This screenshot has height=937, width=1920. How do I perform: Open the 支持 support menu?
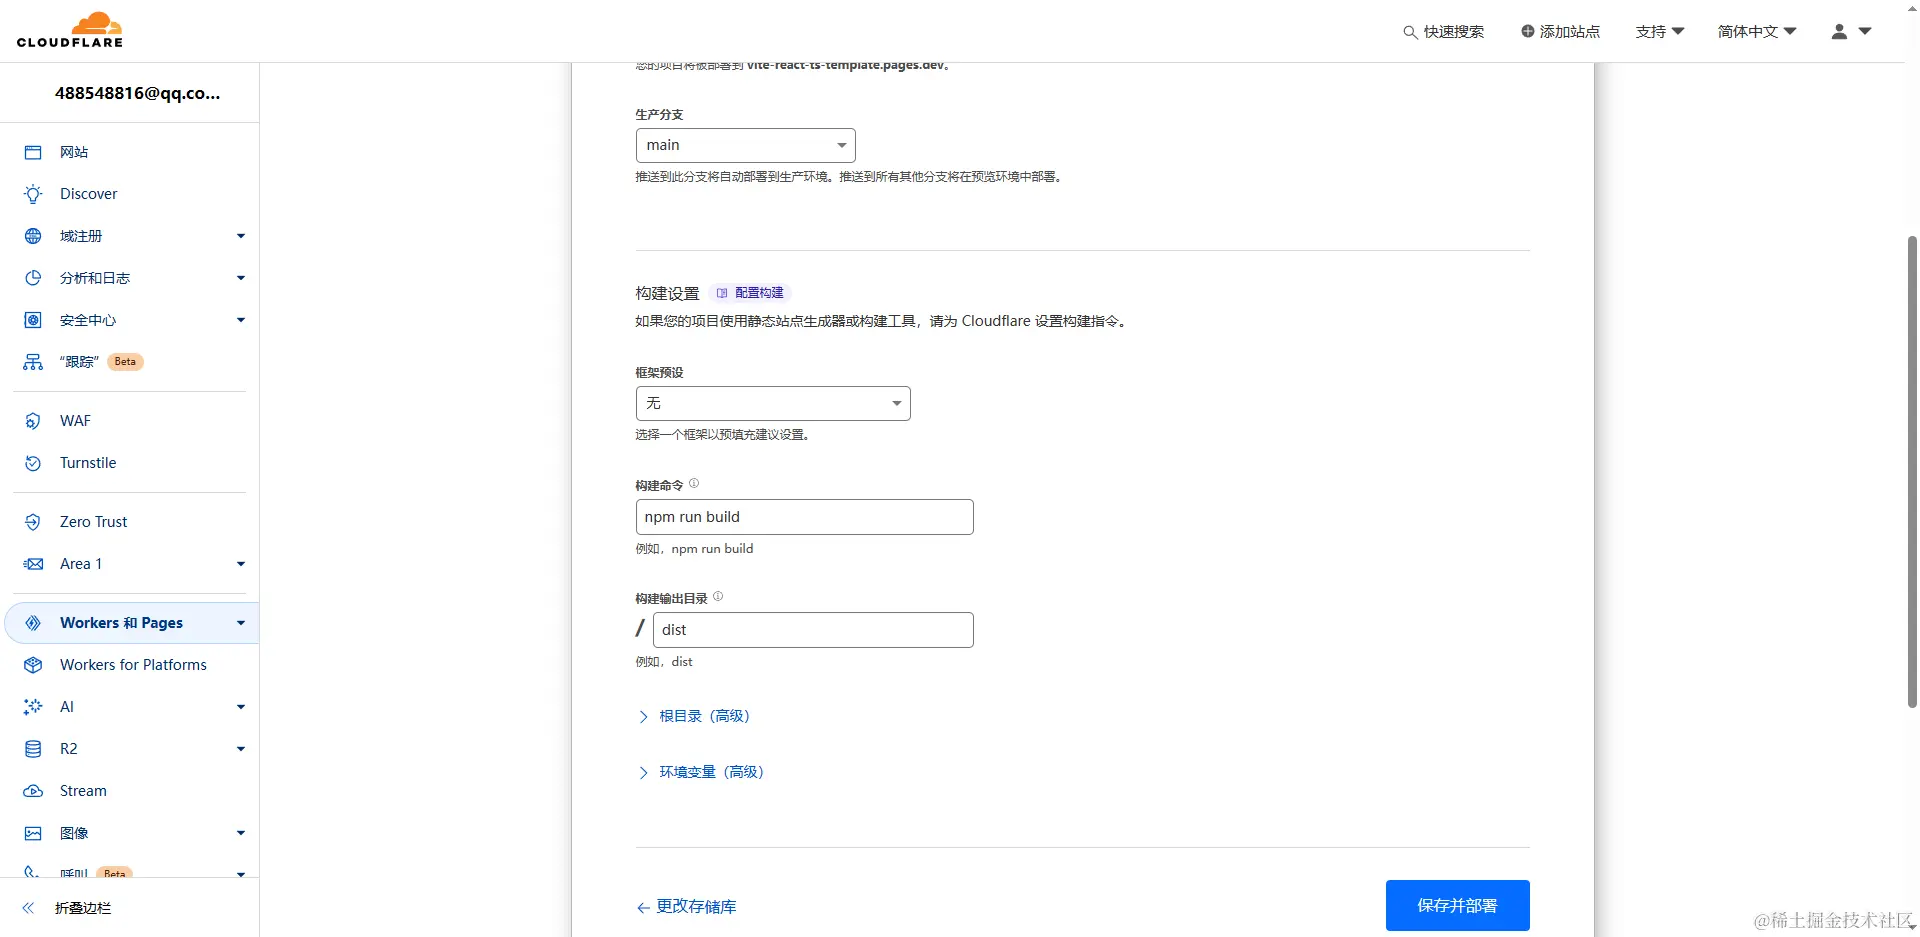(1660, 31)
